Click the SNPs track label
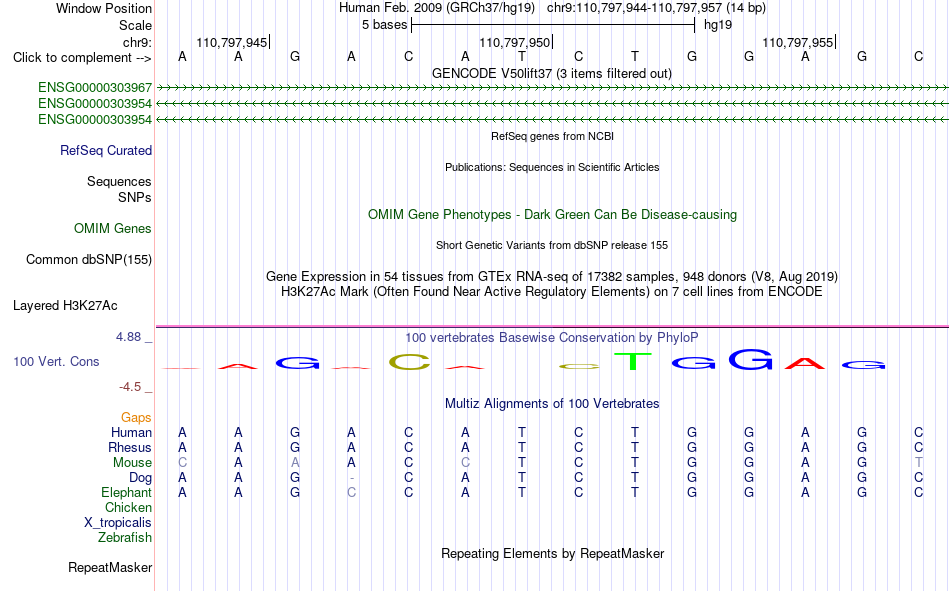Viewport: 950px width, 591px height. (135, 197)
